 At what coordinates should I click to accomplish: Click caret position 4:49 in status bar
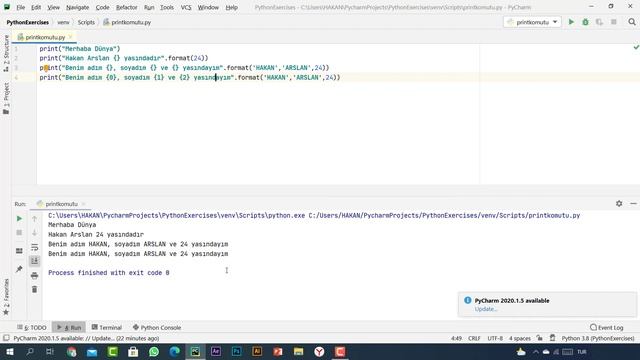456,338
